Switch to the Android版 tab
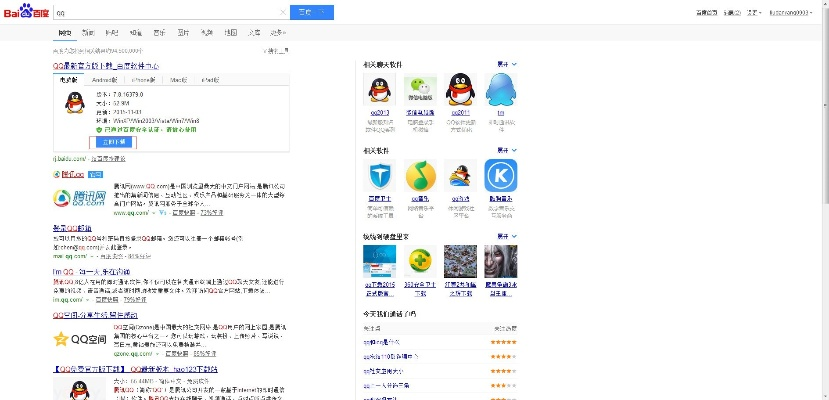 pyautogui.click(x=105, y=79)
